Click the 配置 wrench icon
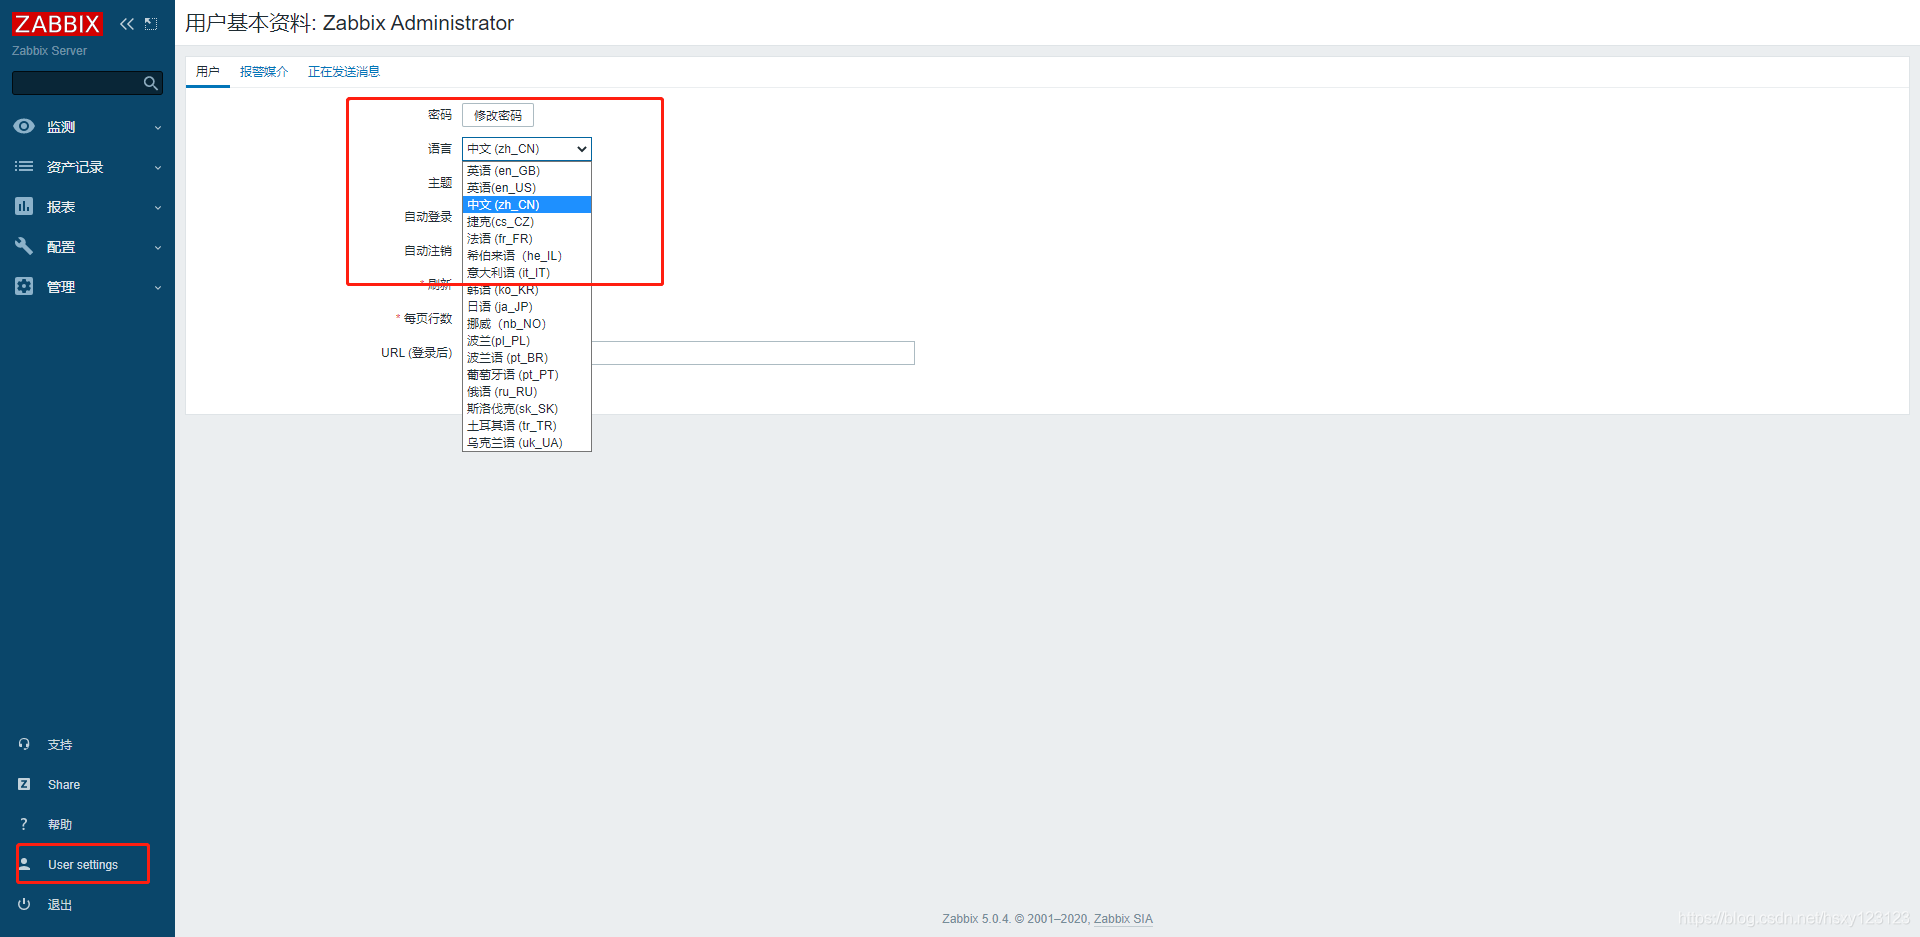Viewport: 1920px width, 937px height. click(24, 246)
